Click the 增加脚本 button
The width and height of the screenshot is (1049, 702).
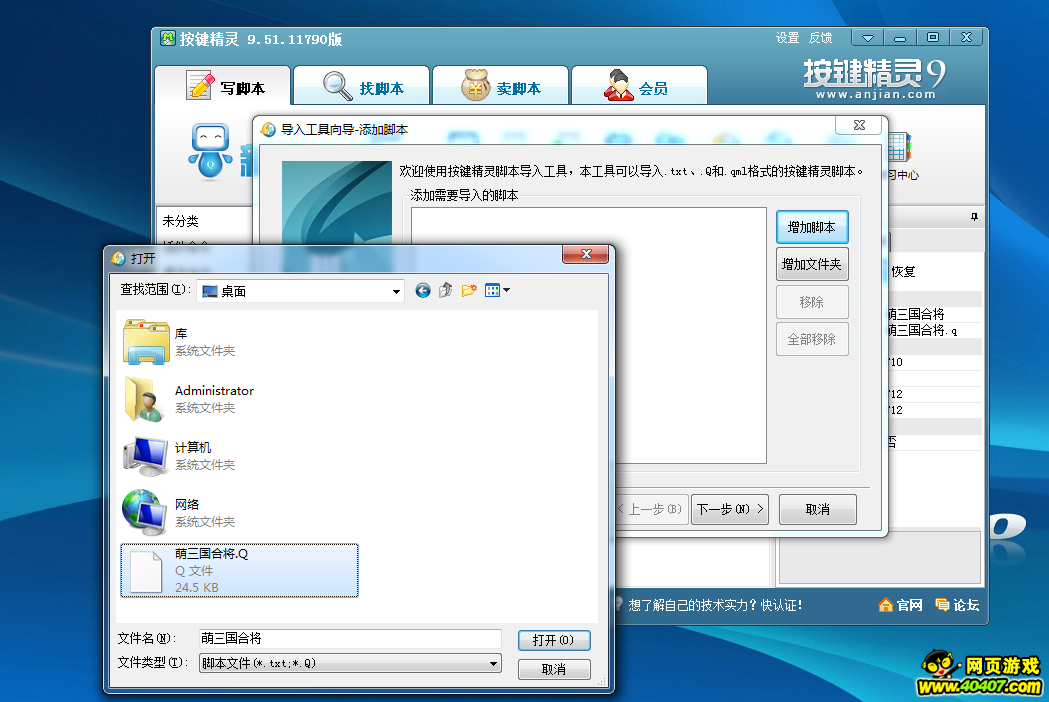[812, 228]
